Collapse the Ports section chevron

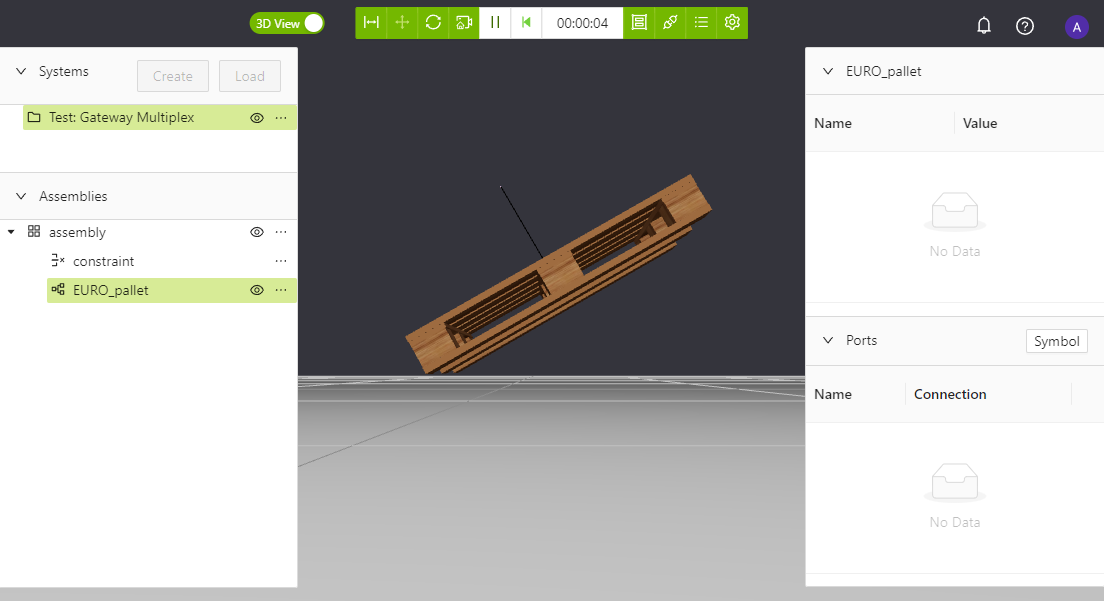[828, 341]
